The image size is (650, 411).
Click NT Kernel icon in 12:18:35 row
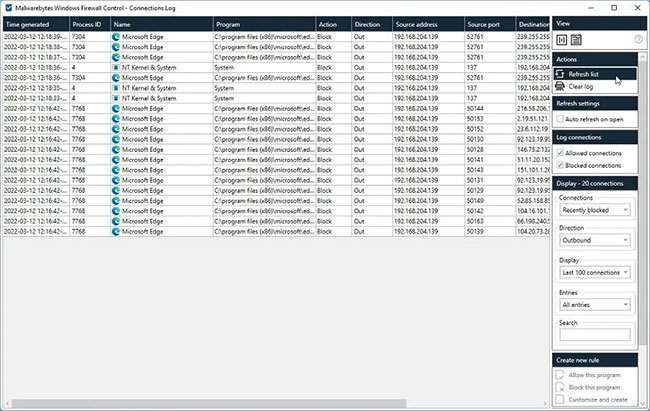(x=116, y=88)
